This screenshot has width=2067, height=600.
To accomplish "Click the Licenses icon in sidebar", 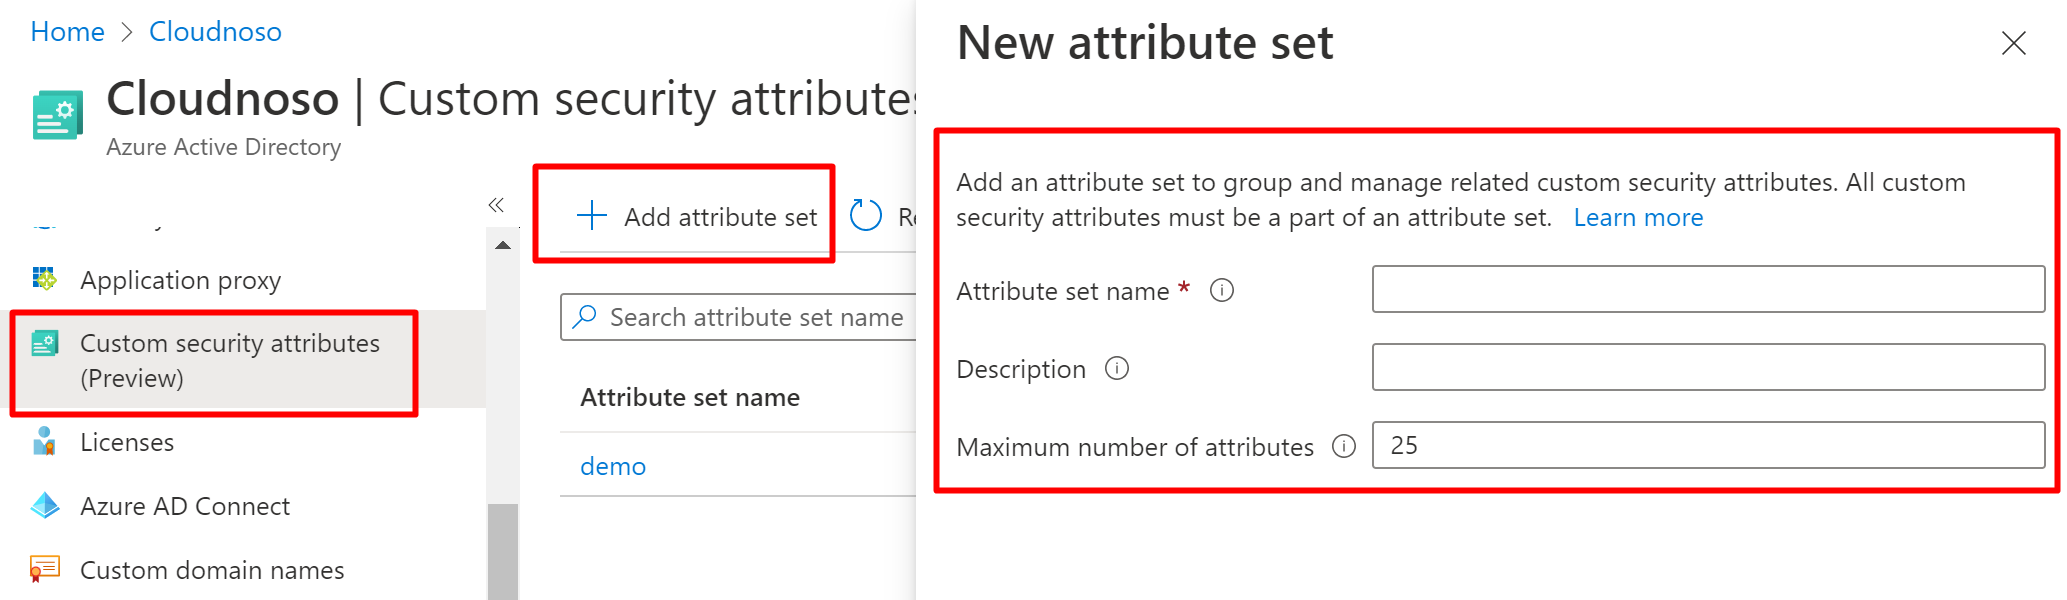I will (44, 442).
